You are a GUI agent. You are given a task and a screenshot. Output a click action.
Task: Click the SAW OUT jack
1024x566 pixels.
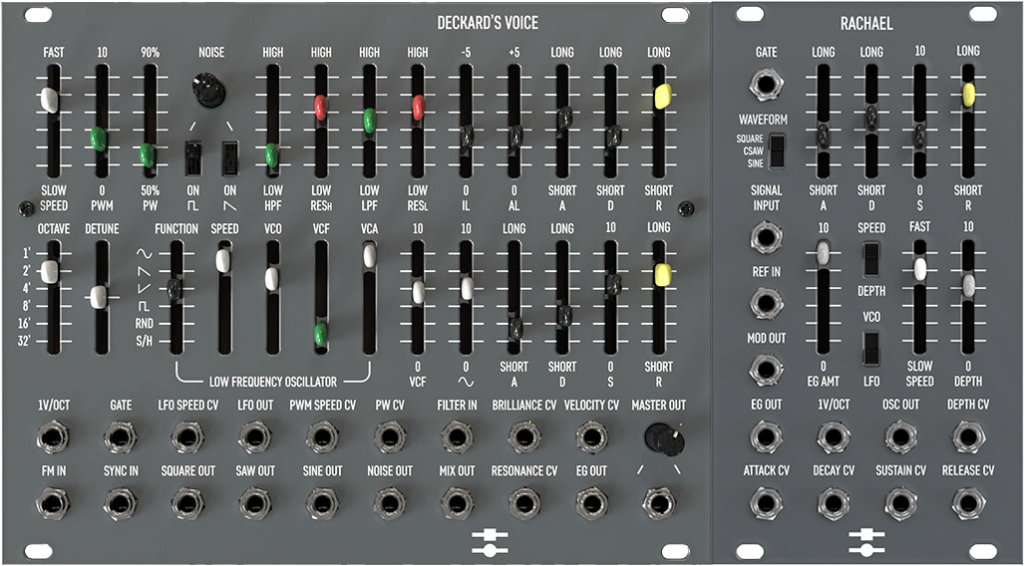pyautogui.click(x=255, y=503)
